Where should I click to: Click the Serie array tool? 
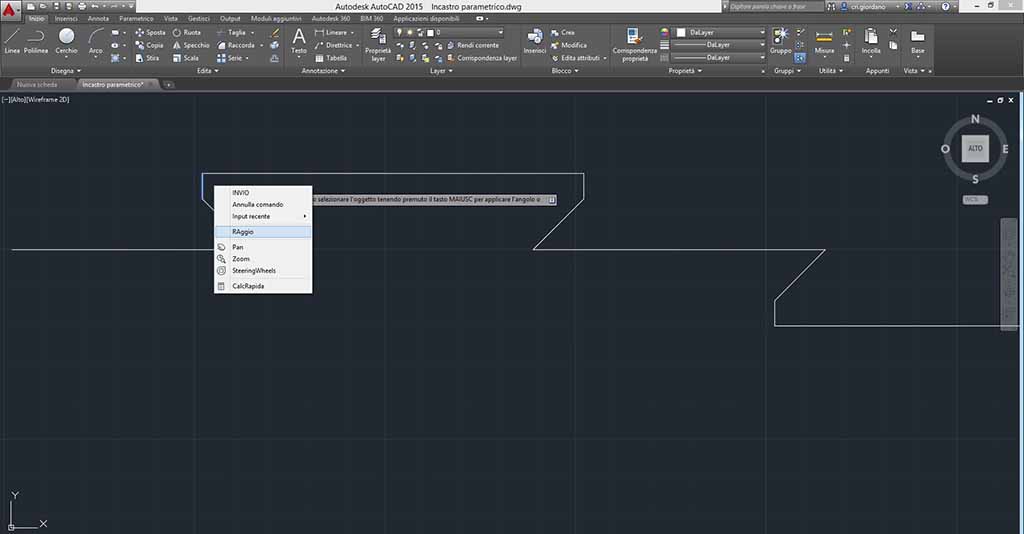229,58
